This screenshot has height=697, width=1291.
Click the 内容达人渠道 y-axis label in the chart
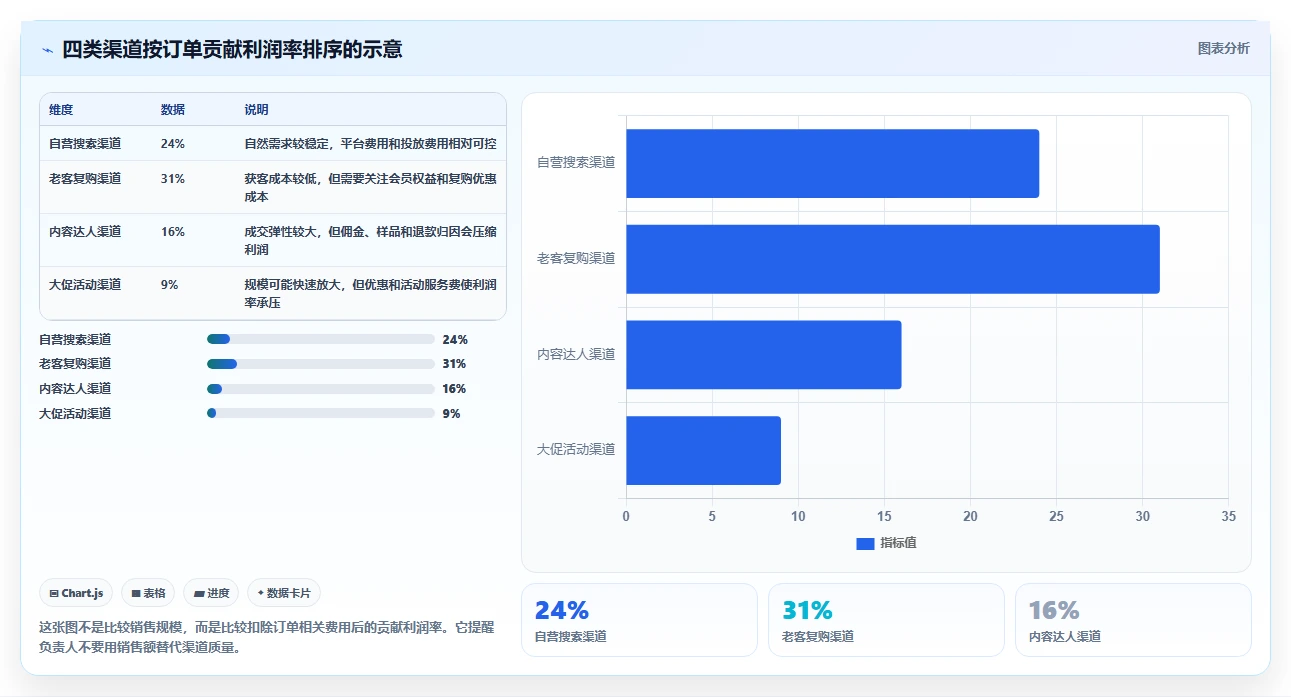point(576,355)
